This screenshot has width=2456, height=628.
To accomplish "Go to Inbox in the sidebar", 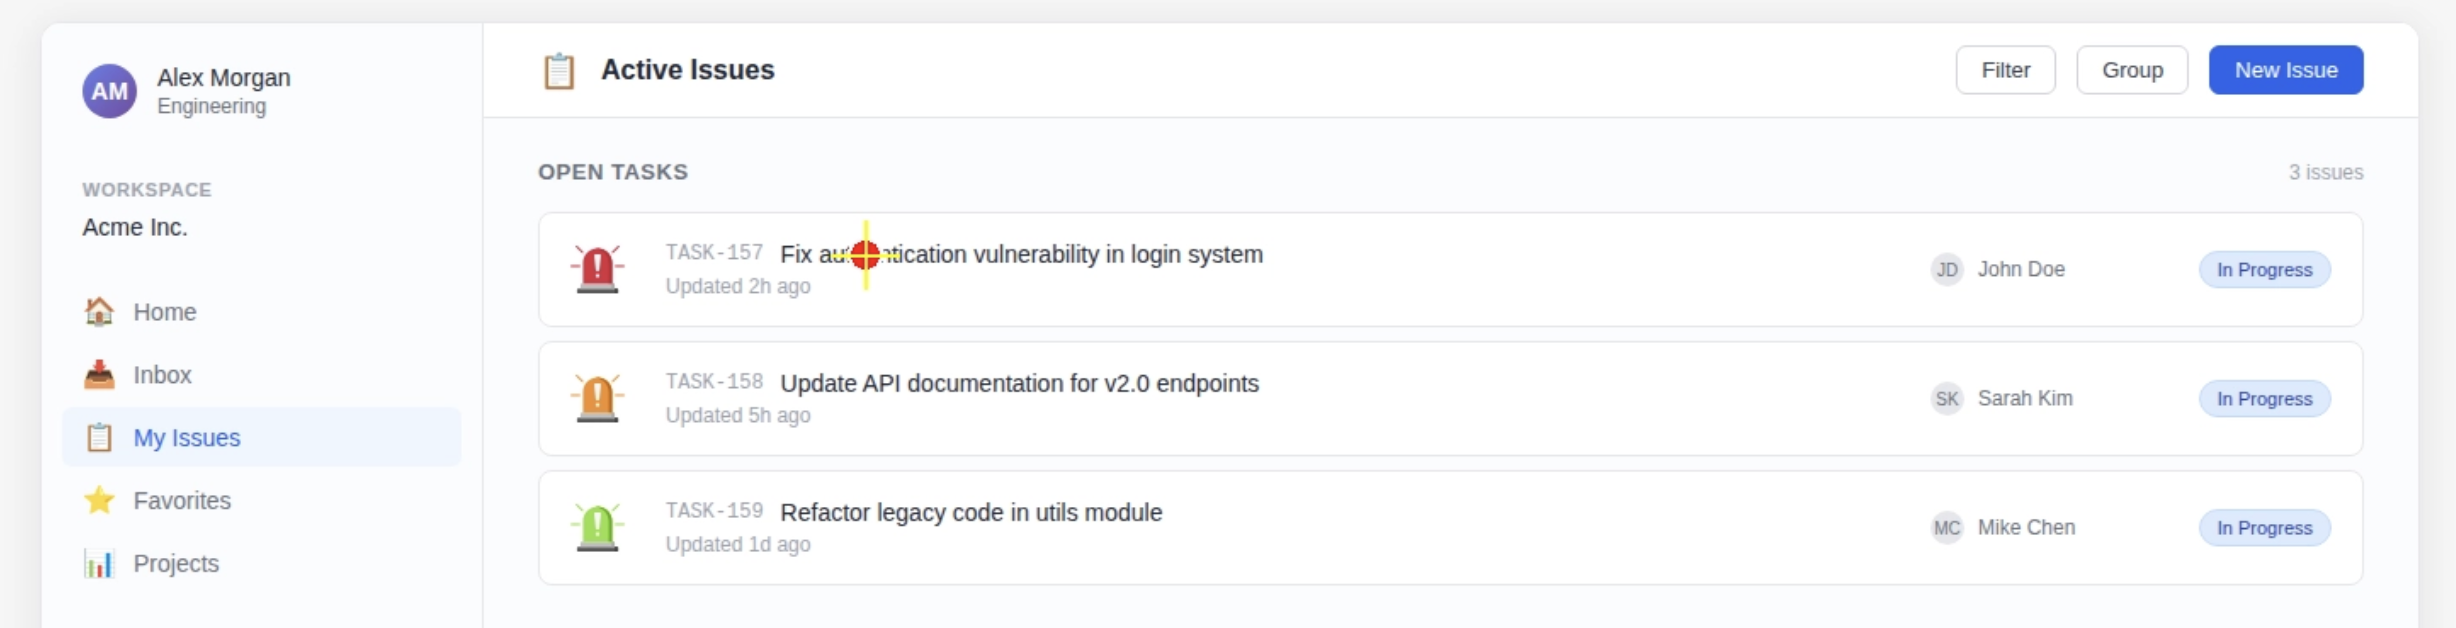I will coord(262,375).
